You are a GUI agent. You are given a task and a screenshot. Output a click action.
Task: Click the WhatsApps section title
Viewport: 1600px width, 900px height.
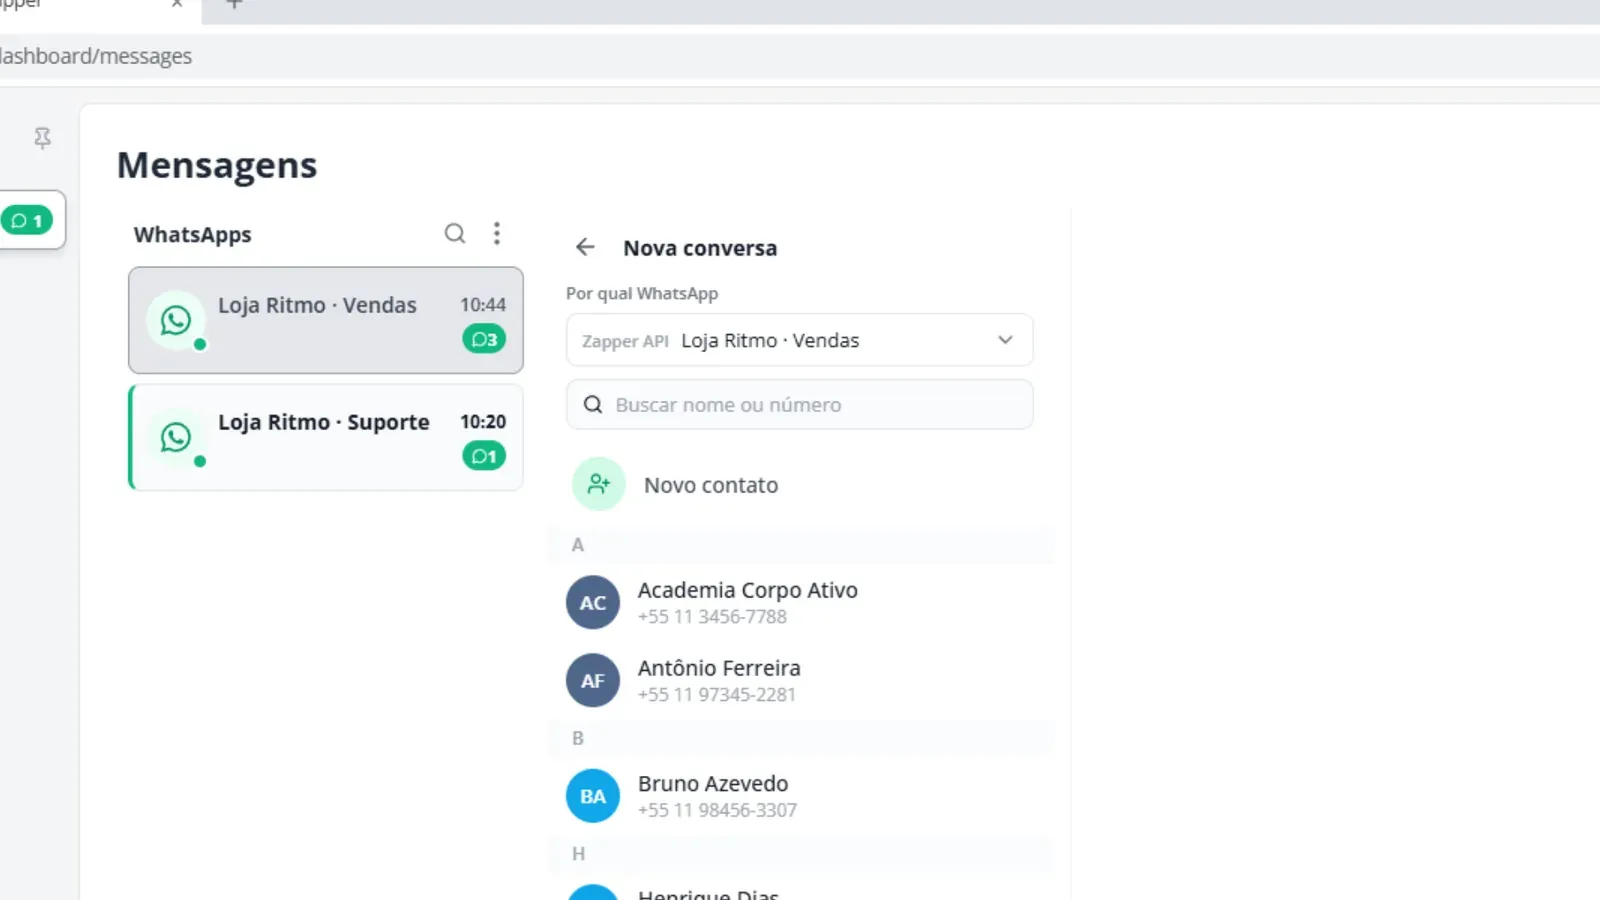pyautogui.click(x=193, y=234)
